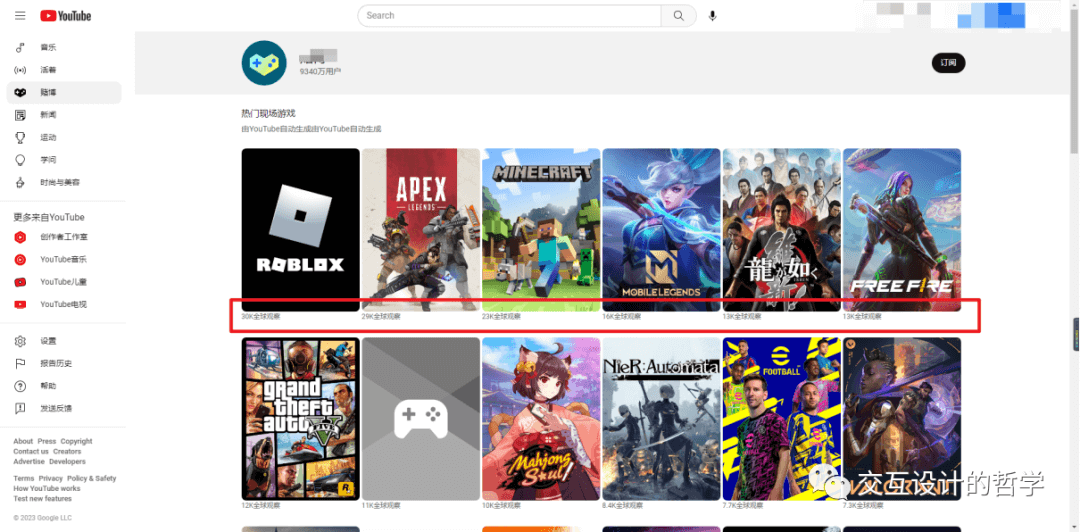Viewport: 1080px width, 532px height.
Task: Open the 学问 learning lightbulb item
Action: 63,160
